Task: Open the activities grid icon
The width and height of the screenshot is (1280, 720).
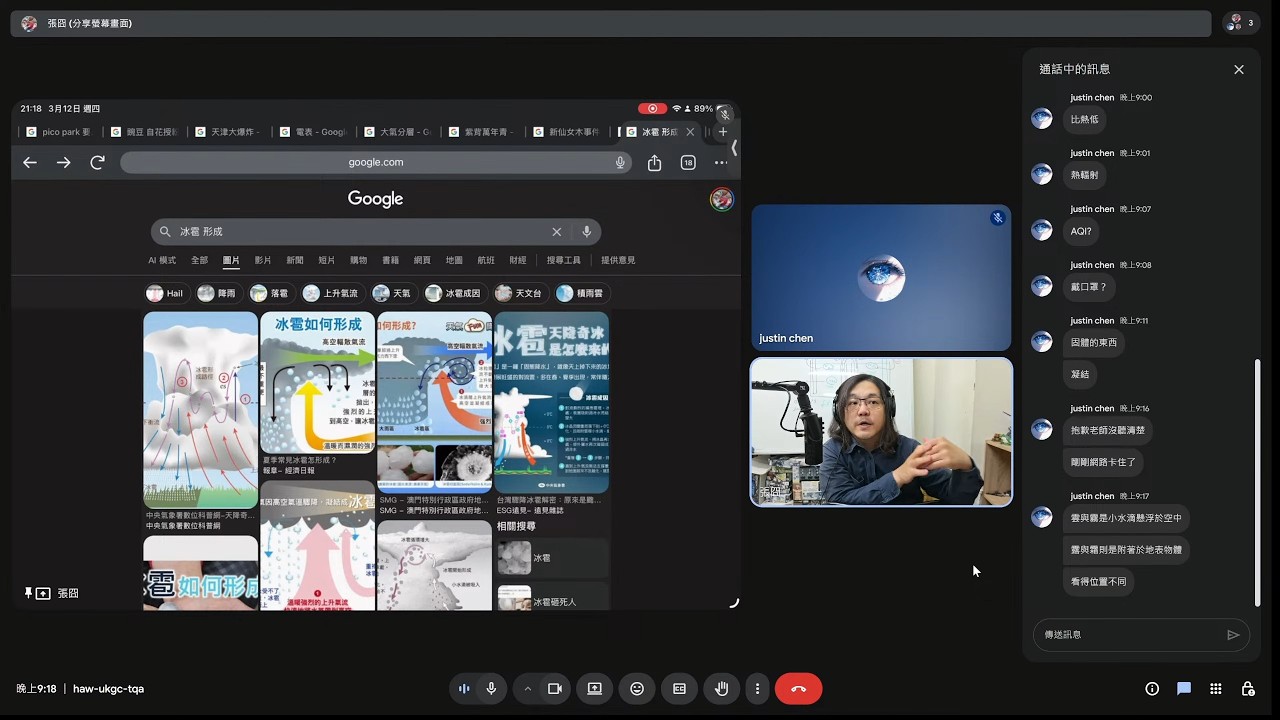Action: 1216,689
